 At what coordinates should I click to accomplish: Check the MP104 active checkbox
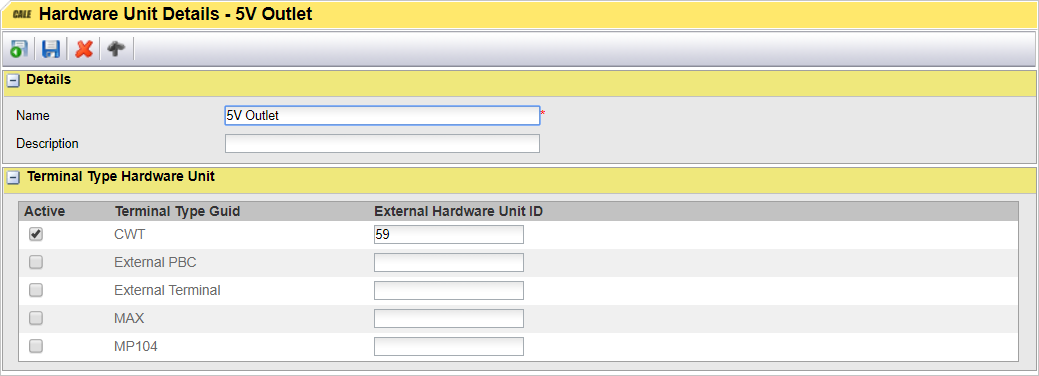click(36, 345)
